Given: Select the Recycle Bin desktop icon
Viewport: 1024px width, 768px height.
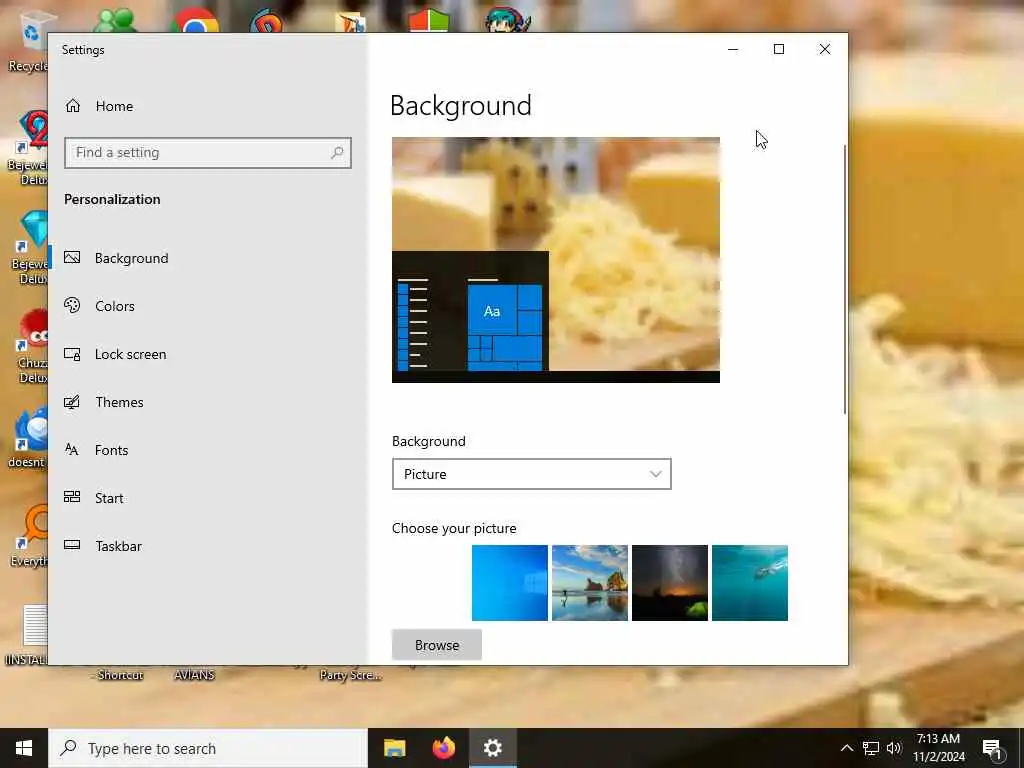Looking at the screenshot, I should [29, 42].
